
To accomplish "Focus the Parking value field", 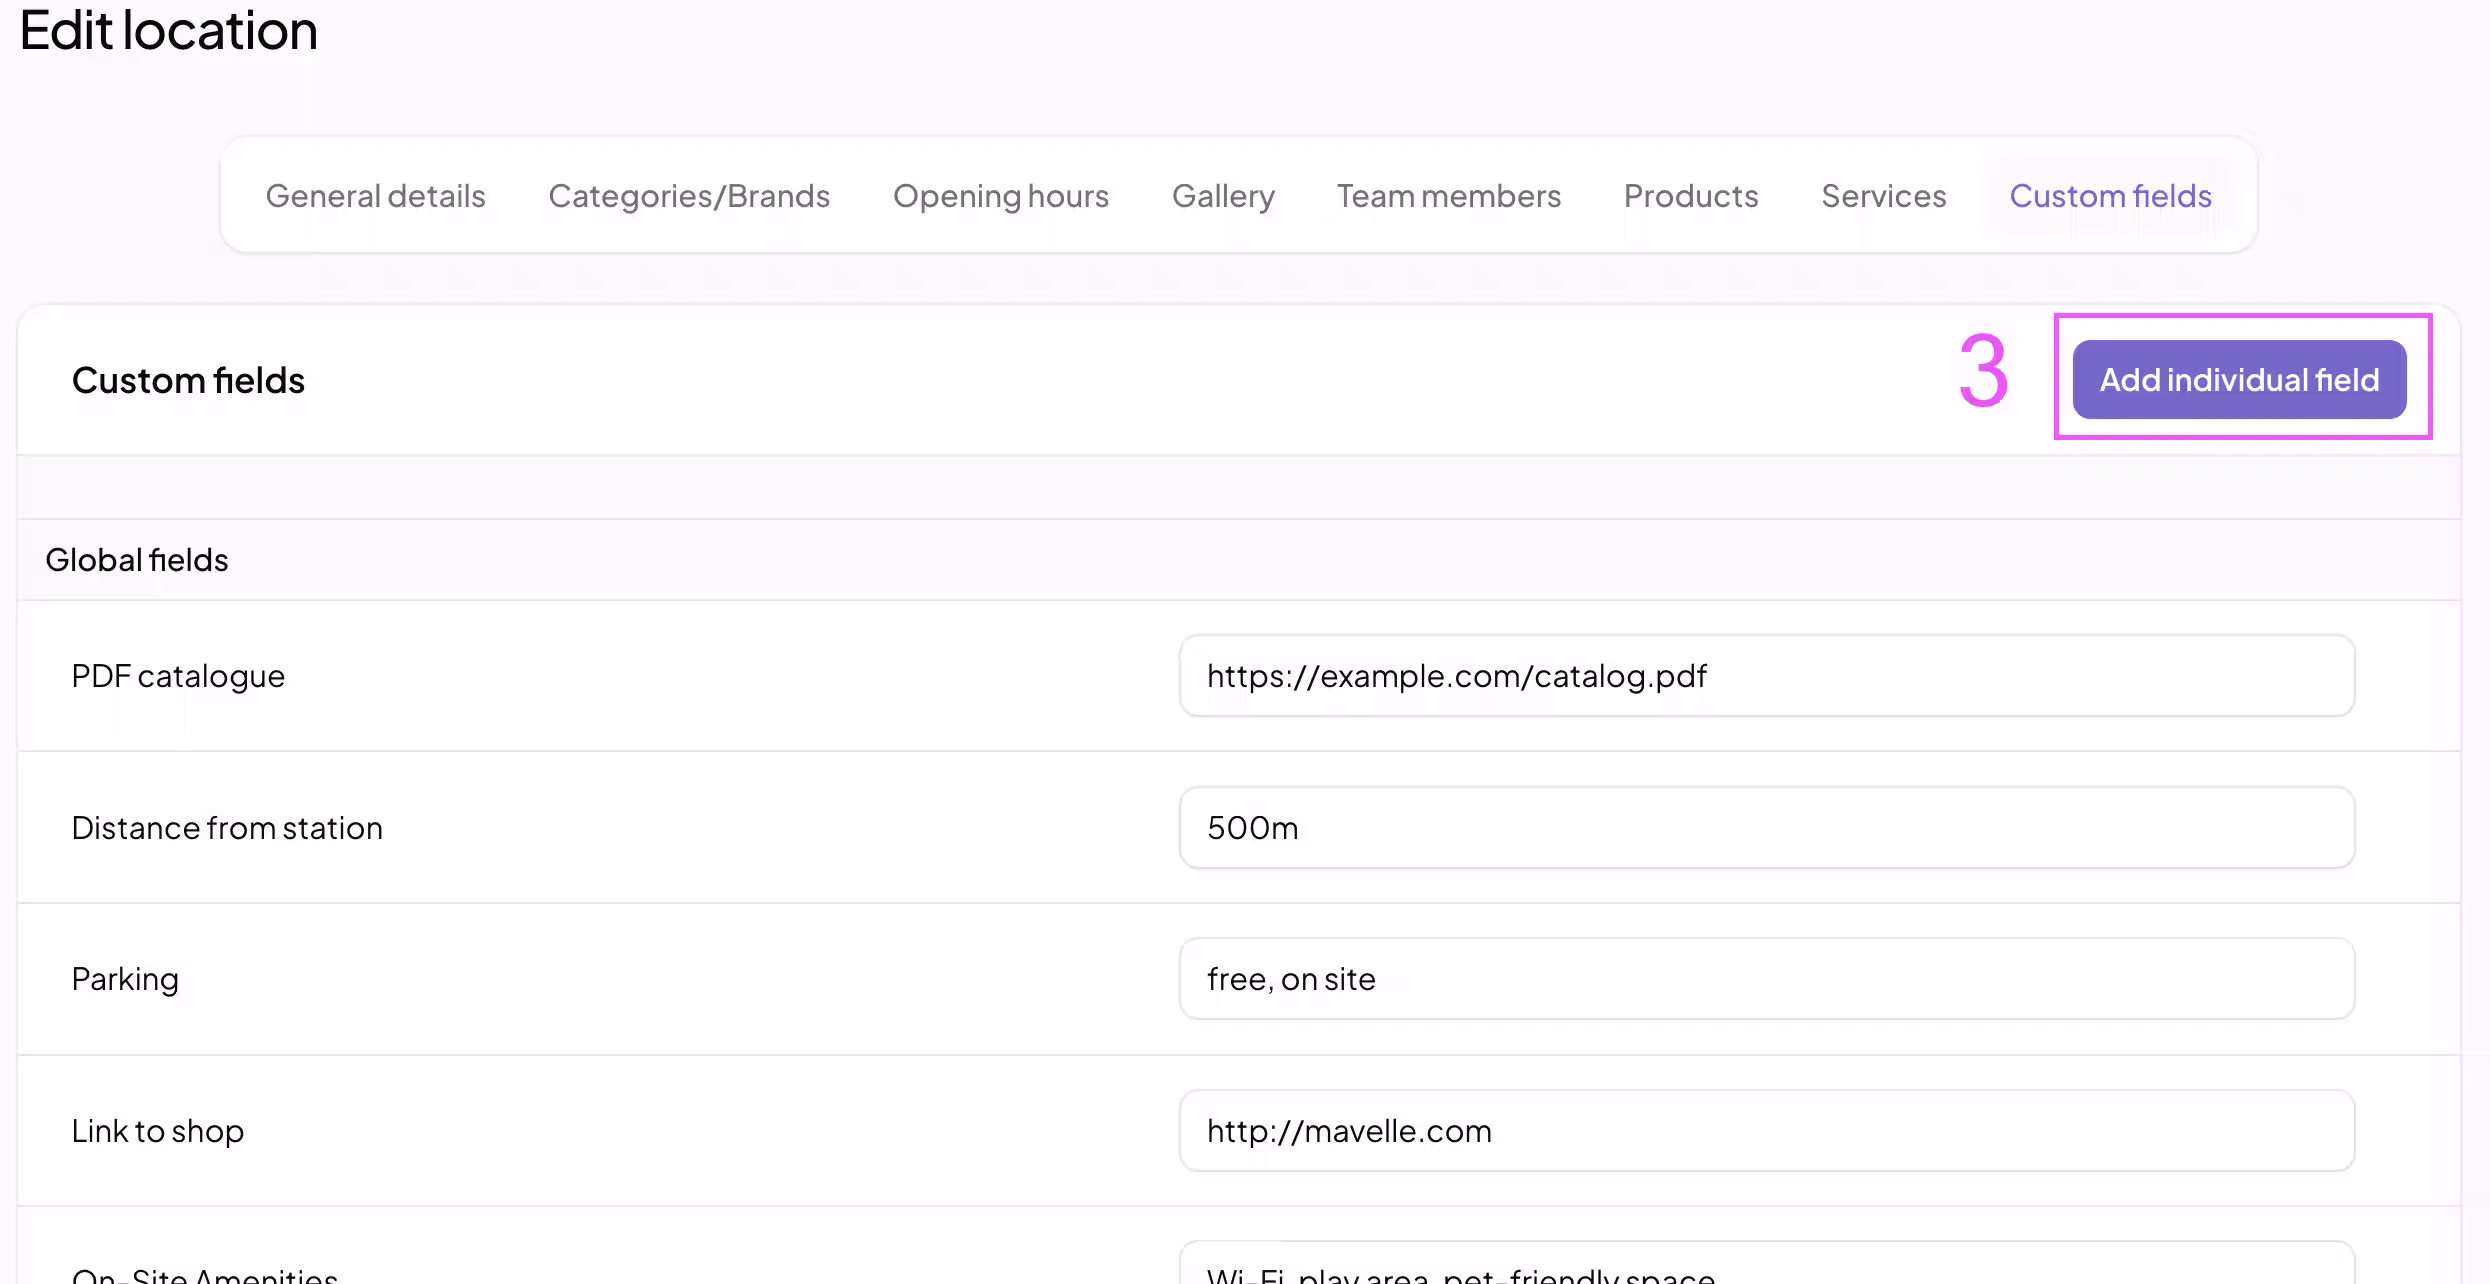I will [1766, 979].
